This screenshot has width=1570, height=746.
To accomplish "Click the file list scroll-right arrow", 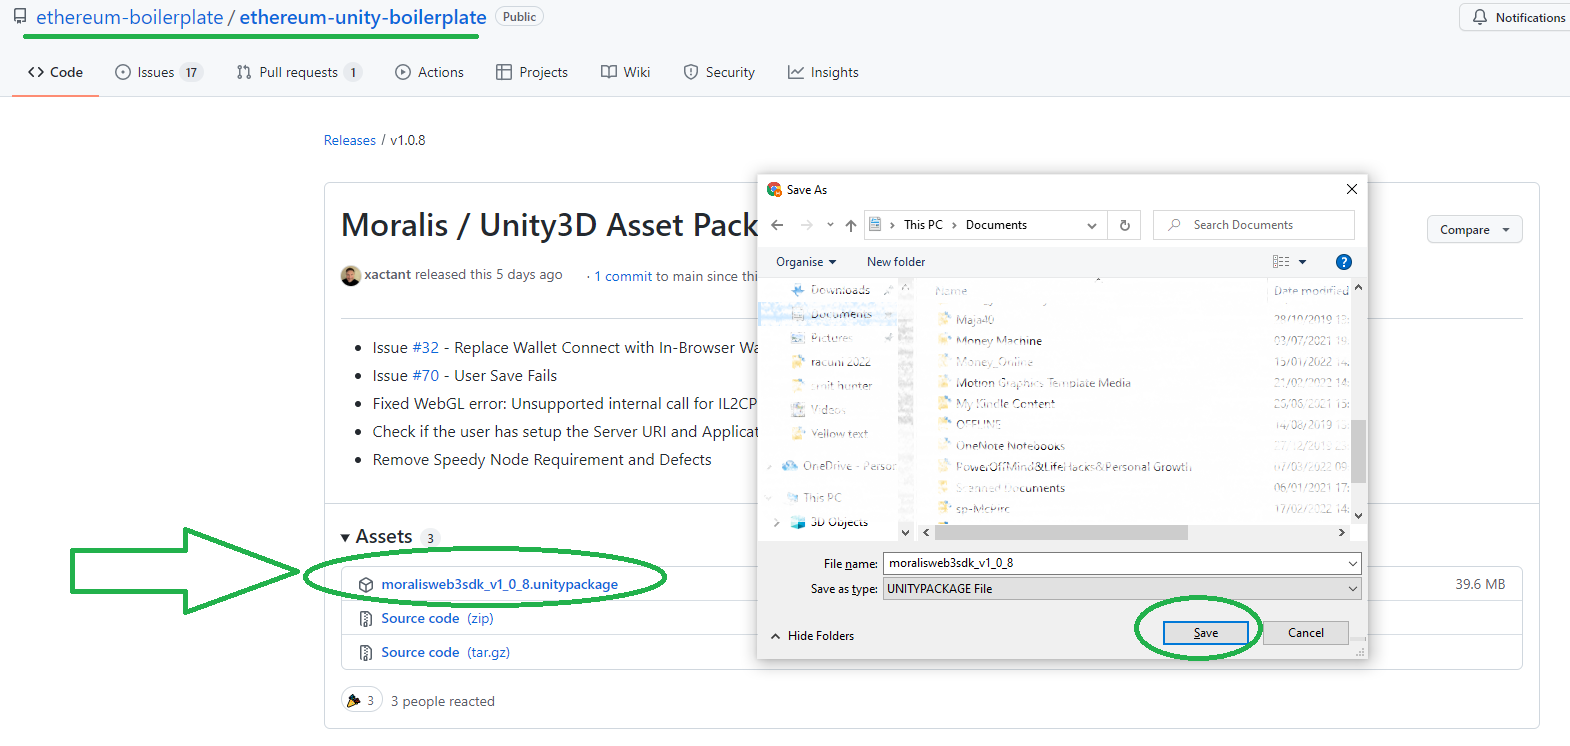I will pyautogui.click(x=1341, y=533).
